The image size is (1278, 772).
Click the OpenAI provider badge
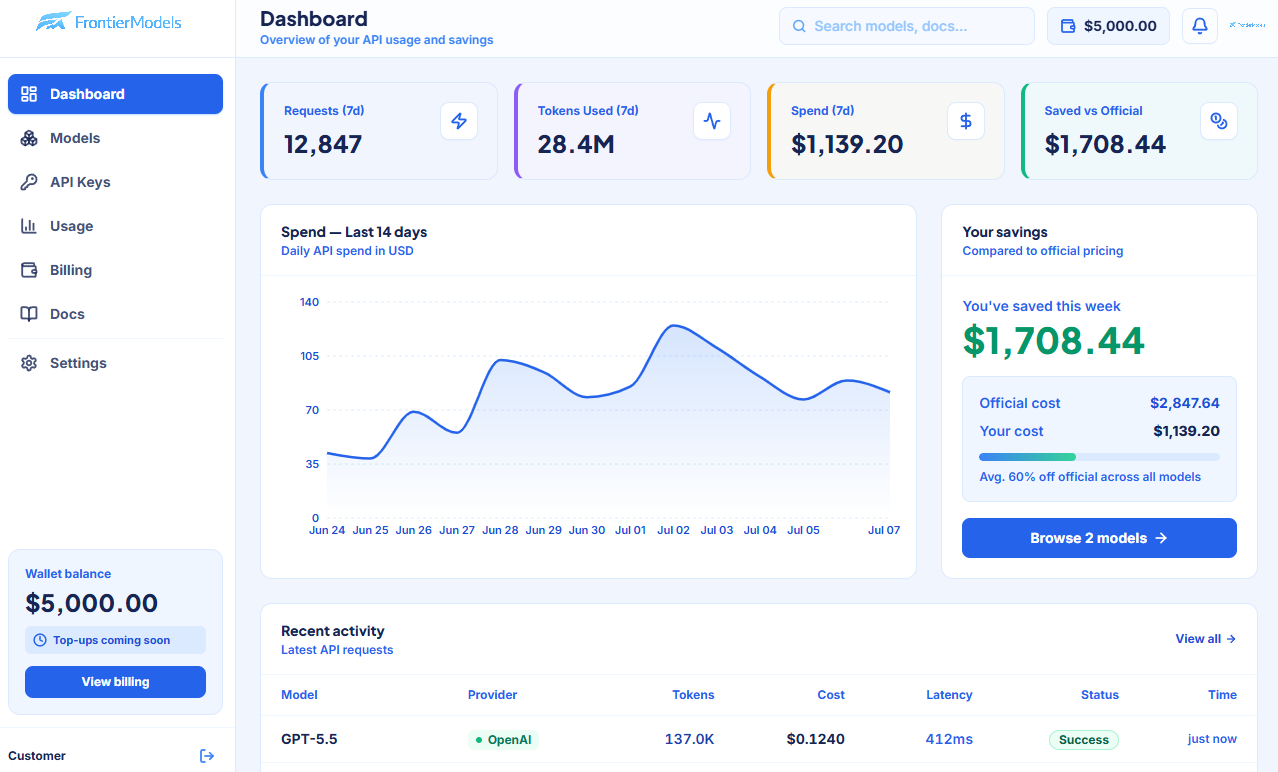tap(504, 740)
